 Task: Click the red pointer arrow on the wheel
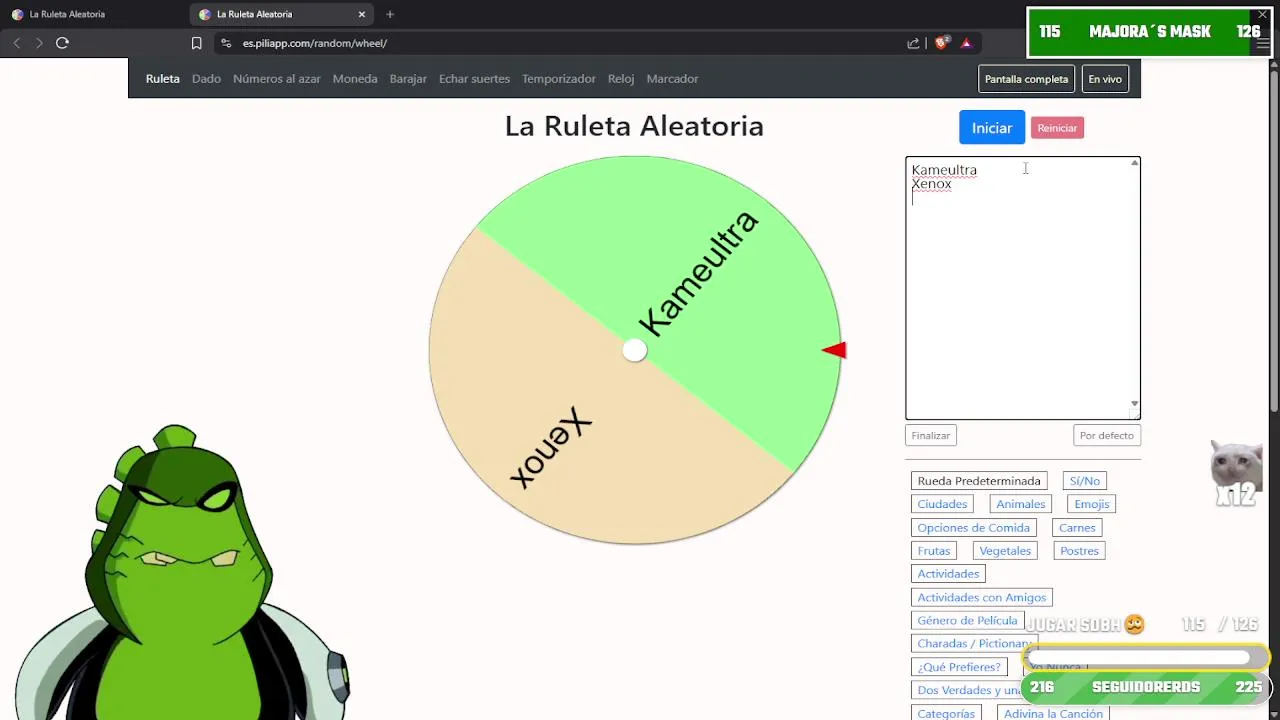pyautogui.click(x=834, y=349)
